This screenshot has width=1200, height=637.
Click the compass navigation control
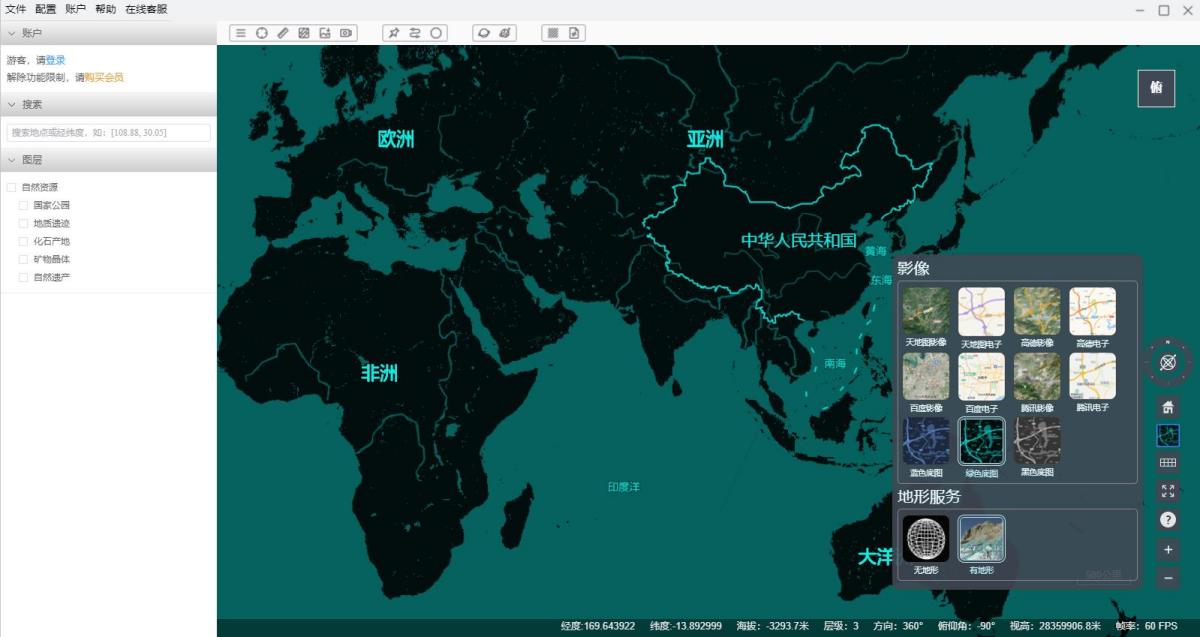pos(1167,362)
